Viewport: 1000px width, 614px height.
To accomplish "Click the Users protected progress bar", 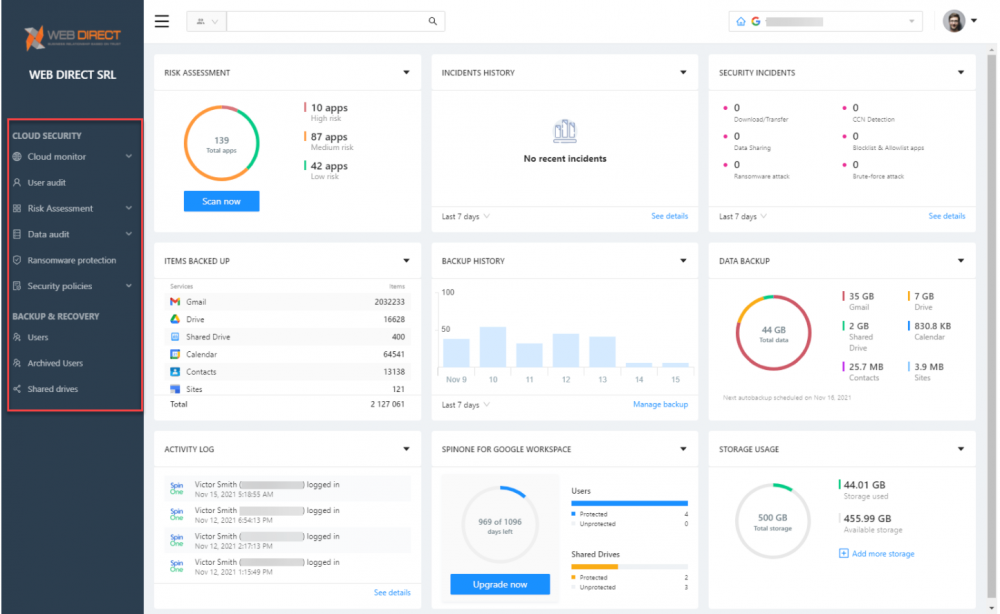I will pyautogui.click(x=629, y=503).
